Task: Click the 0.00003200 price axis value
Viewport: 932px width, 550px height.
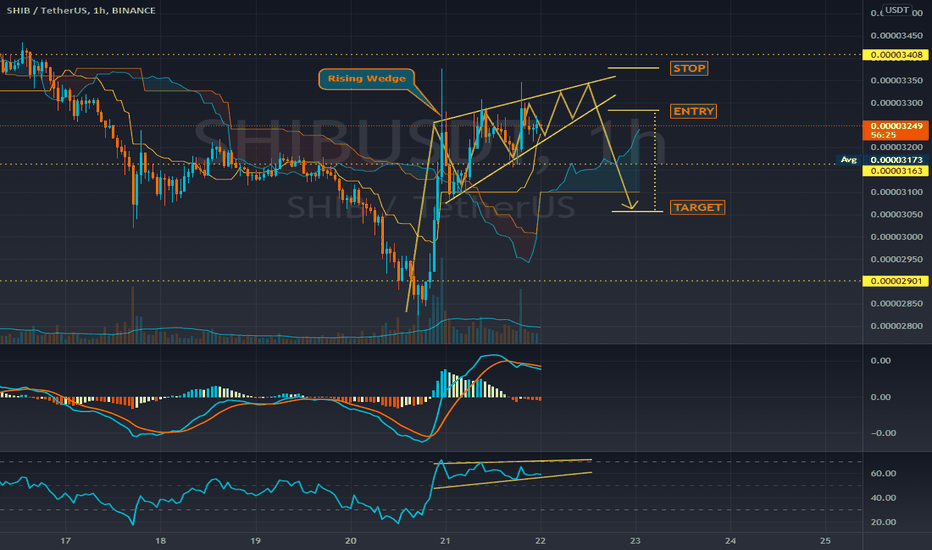Action: 896,147
